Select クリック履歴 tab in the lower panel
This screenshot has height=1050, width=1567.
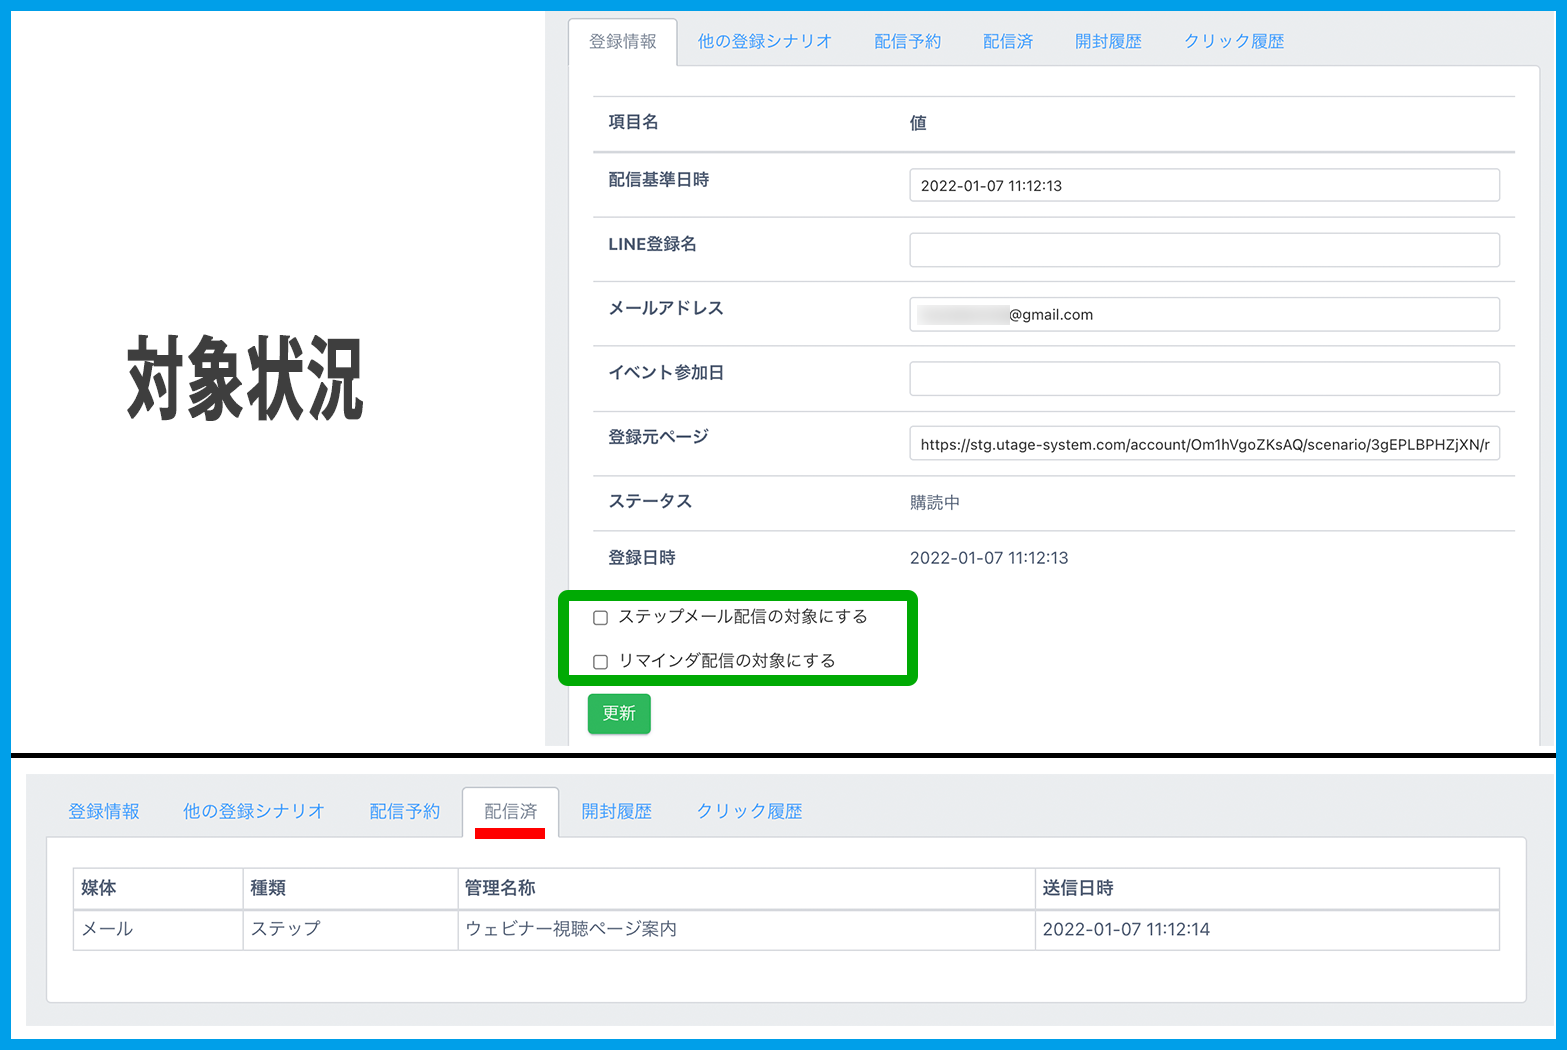pyautogui.click(x=749, y=812)
